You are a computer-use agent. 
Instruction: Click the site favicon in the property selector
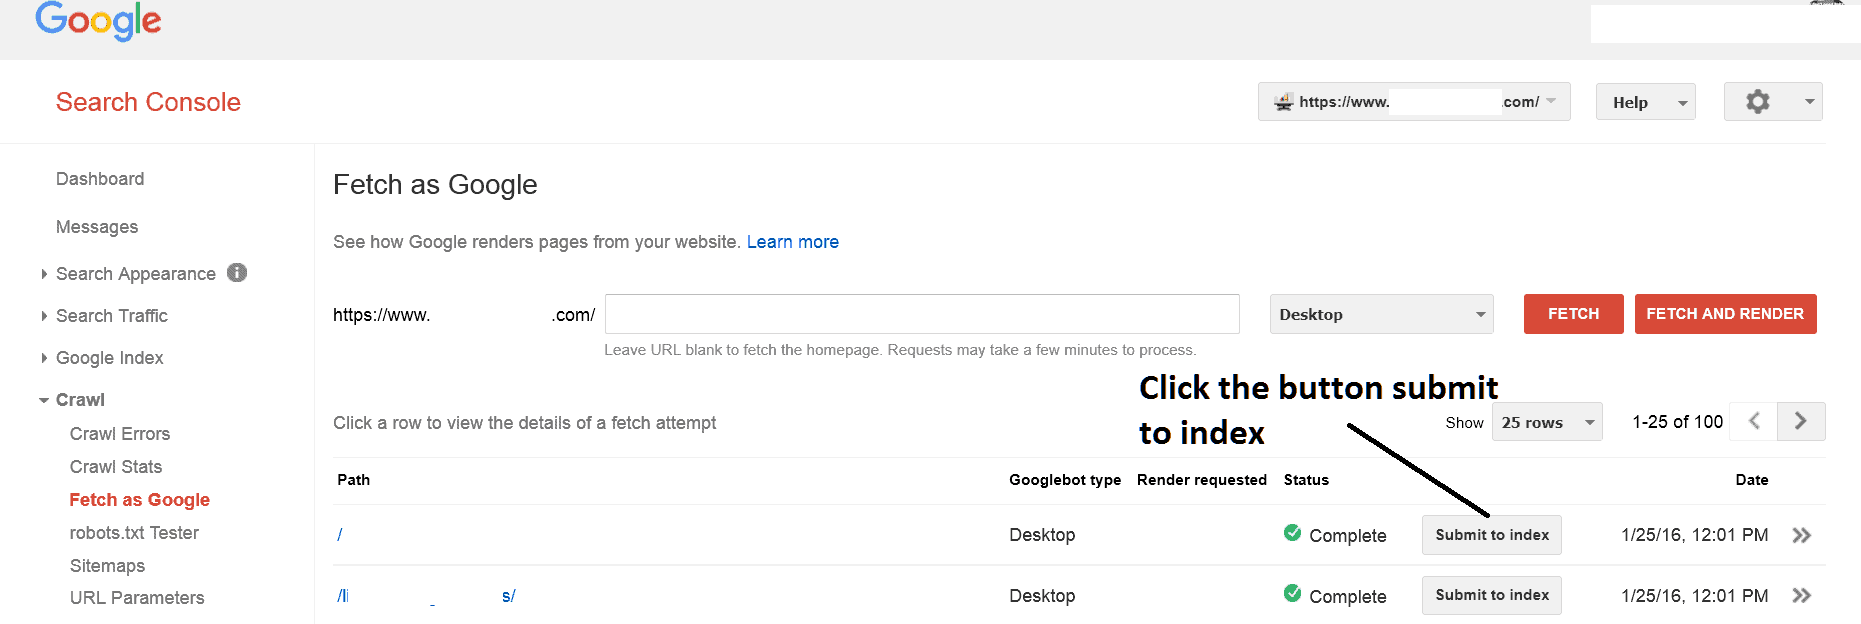[x=1284, y=102]
